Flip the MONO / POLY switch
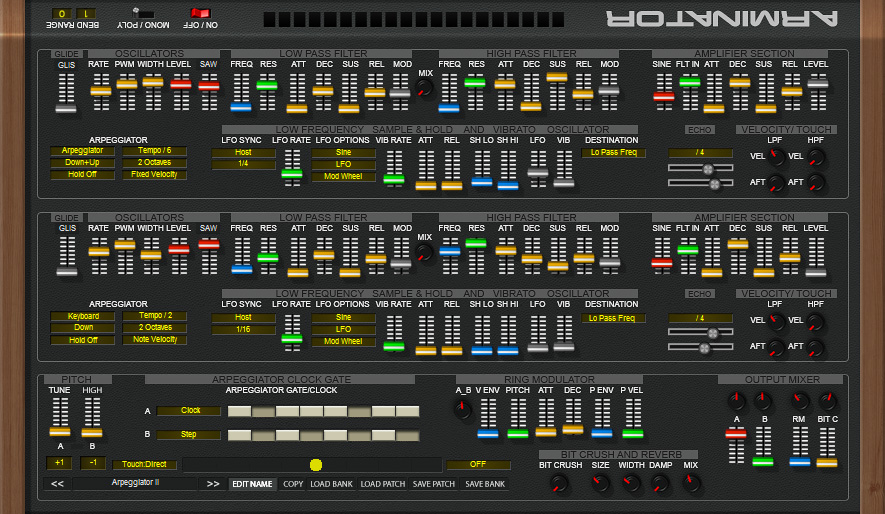 point(143,13)
